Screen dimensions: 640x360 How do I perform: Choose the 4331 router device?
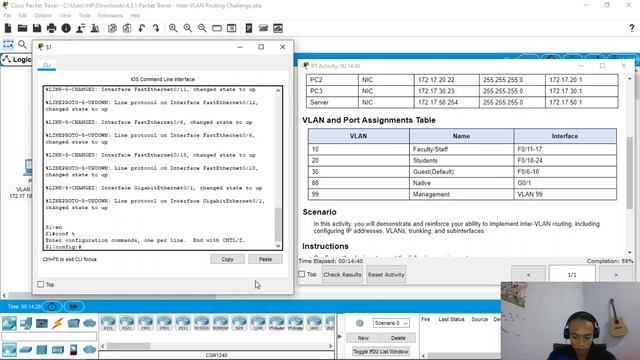pyautogui.click(x=108, y=322)
